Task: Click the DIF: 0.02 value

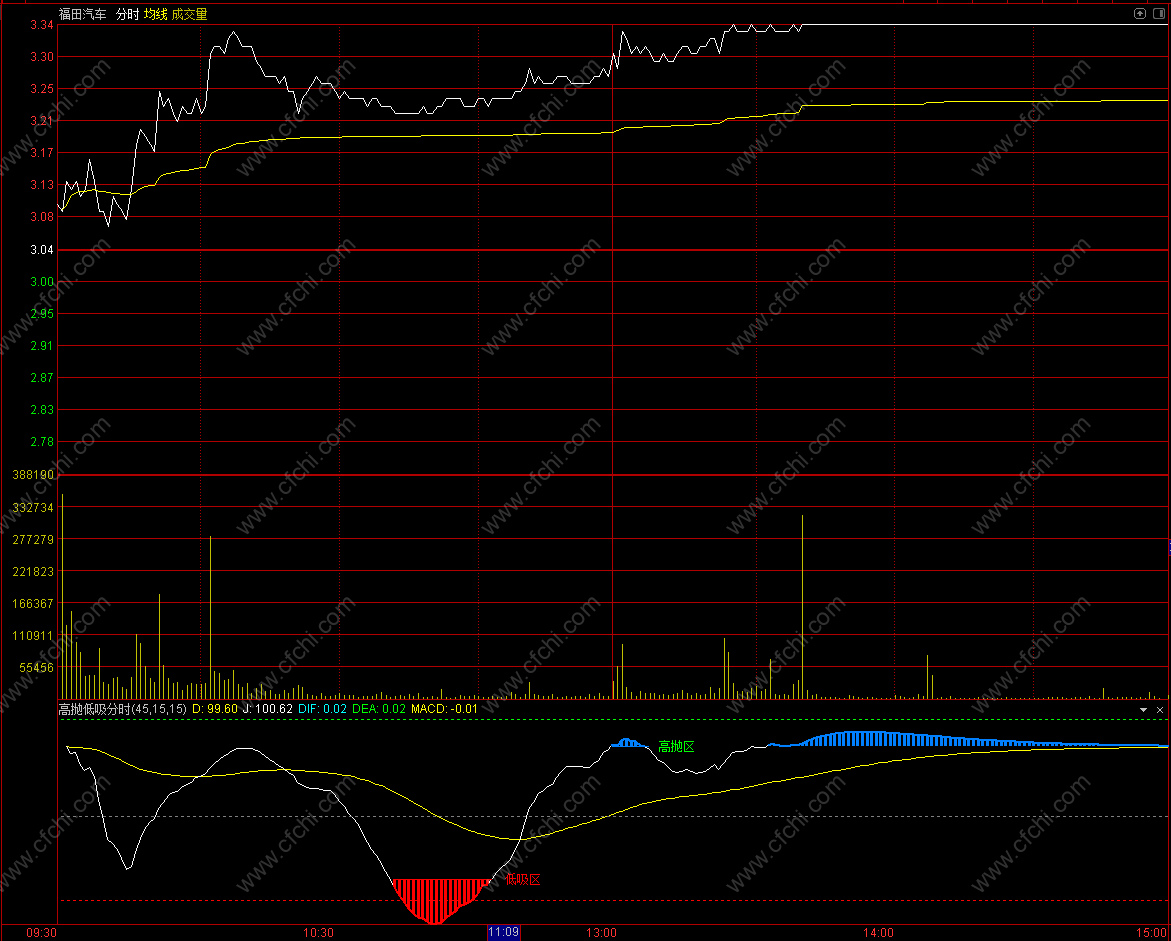Action: (323, 709)
